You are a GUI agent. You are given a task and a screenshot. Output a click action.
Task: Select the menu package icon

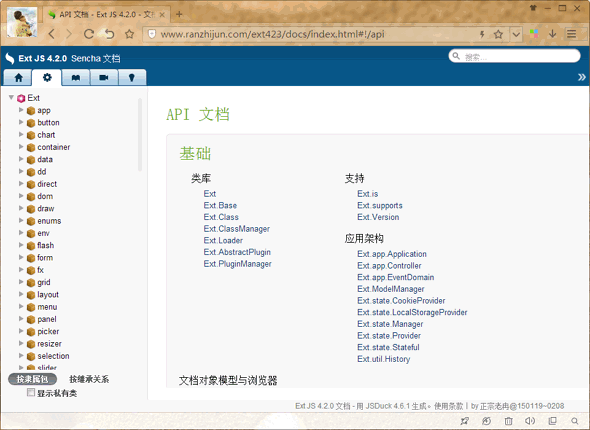click(31, 307)
